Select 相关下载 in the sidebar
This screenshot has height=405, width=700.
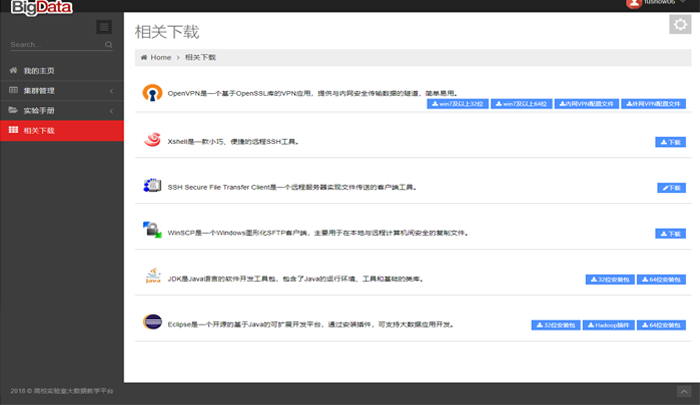coord(60,131)
